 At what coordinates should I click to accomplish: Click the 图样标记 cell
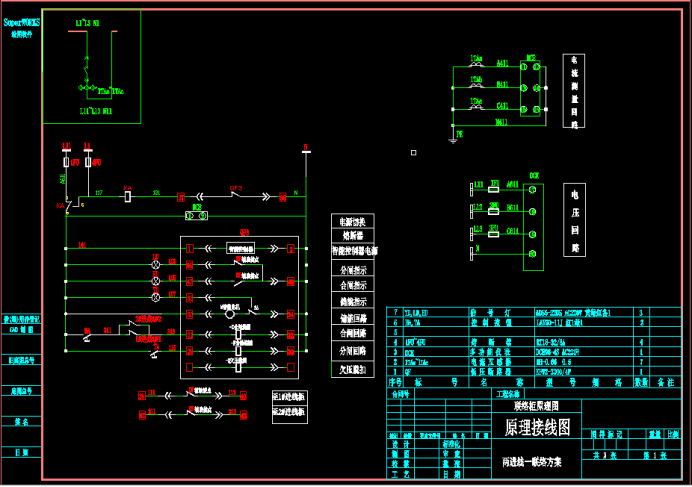(x=606, y=434)
